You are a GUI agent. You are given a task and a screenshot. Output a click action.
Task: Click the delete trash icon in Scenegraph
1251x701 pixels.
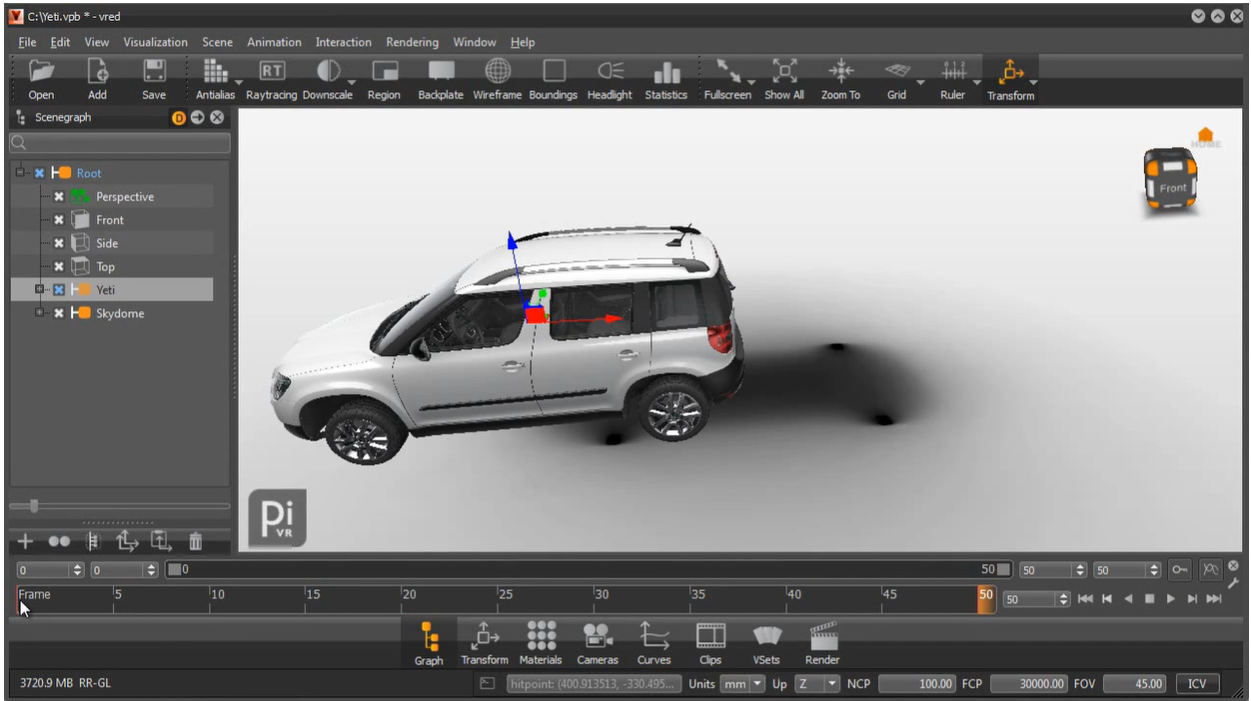(196, 542)
